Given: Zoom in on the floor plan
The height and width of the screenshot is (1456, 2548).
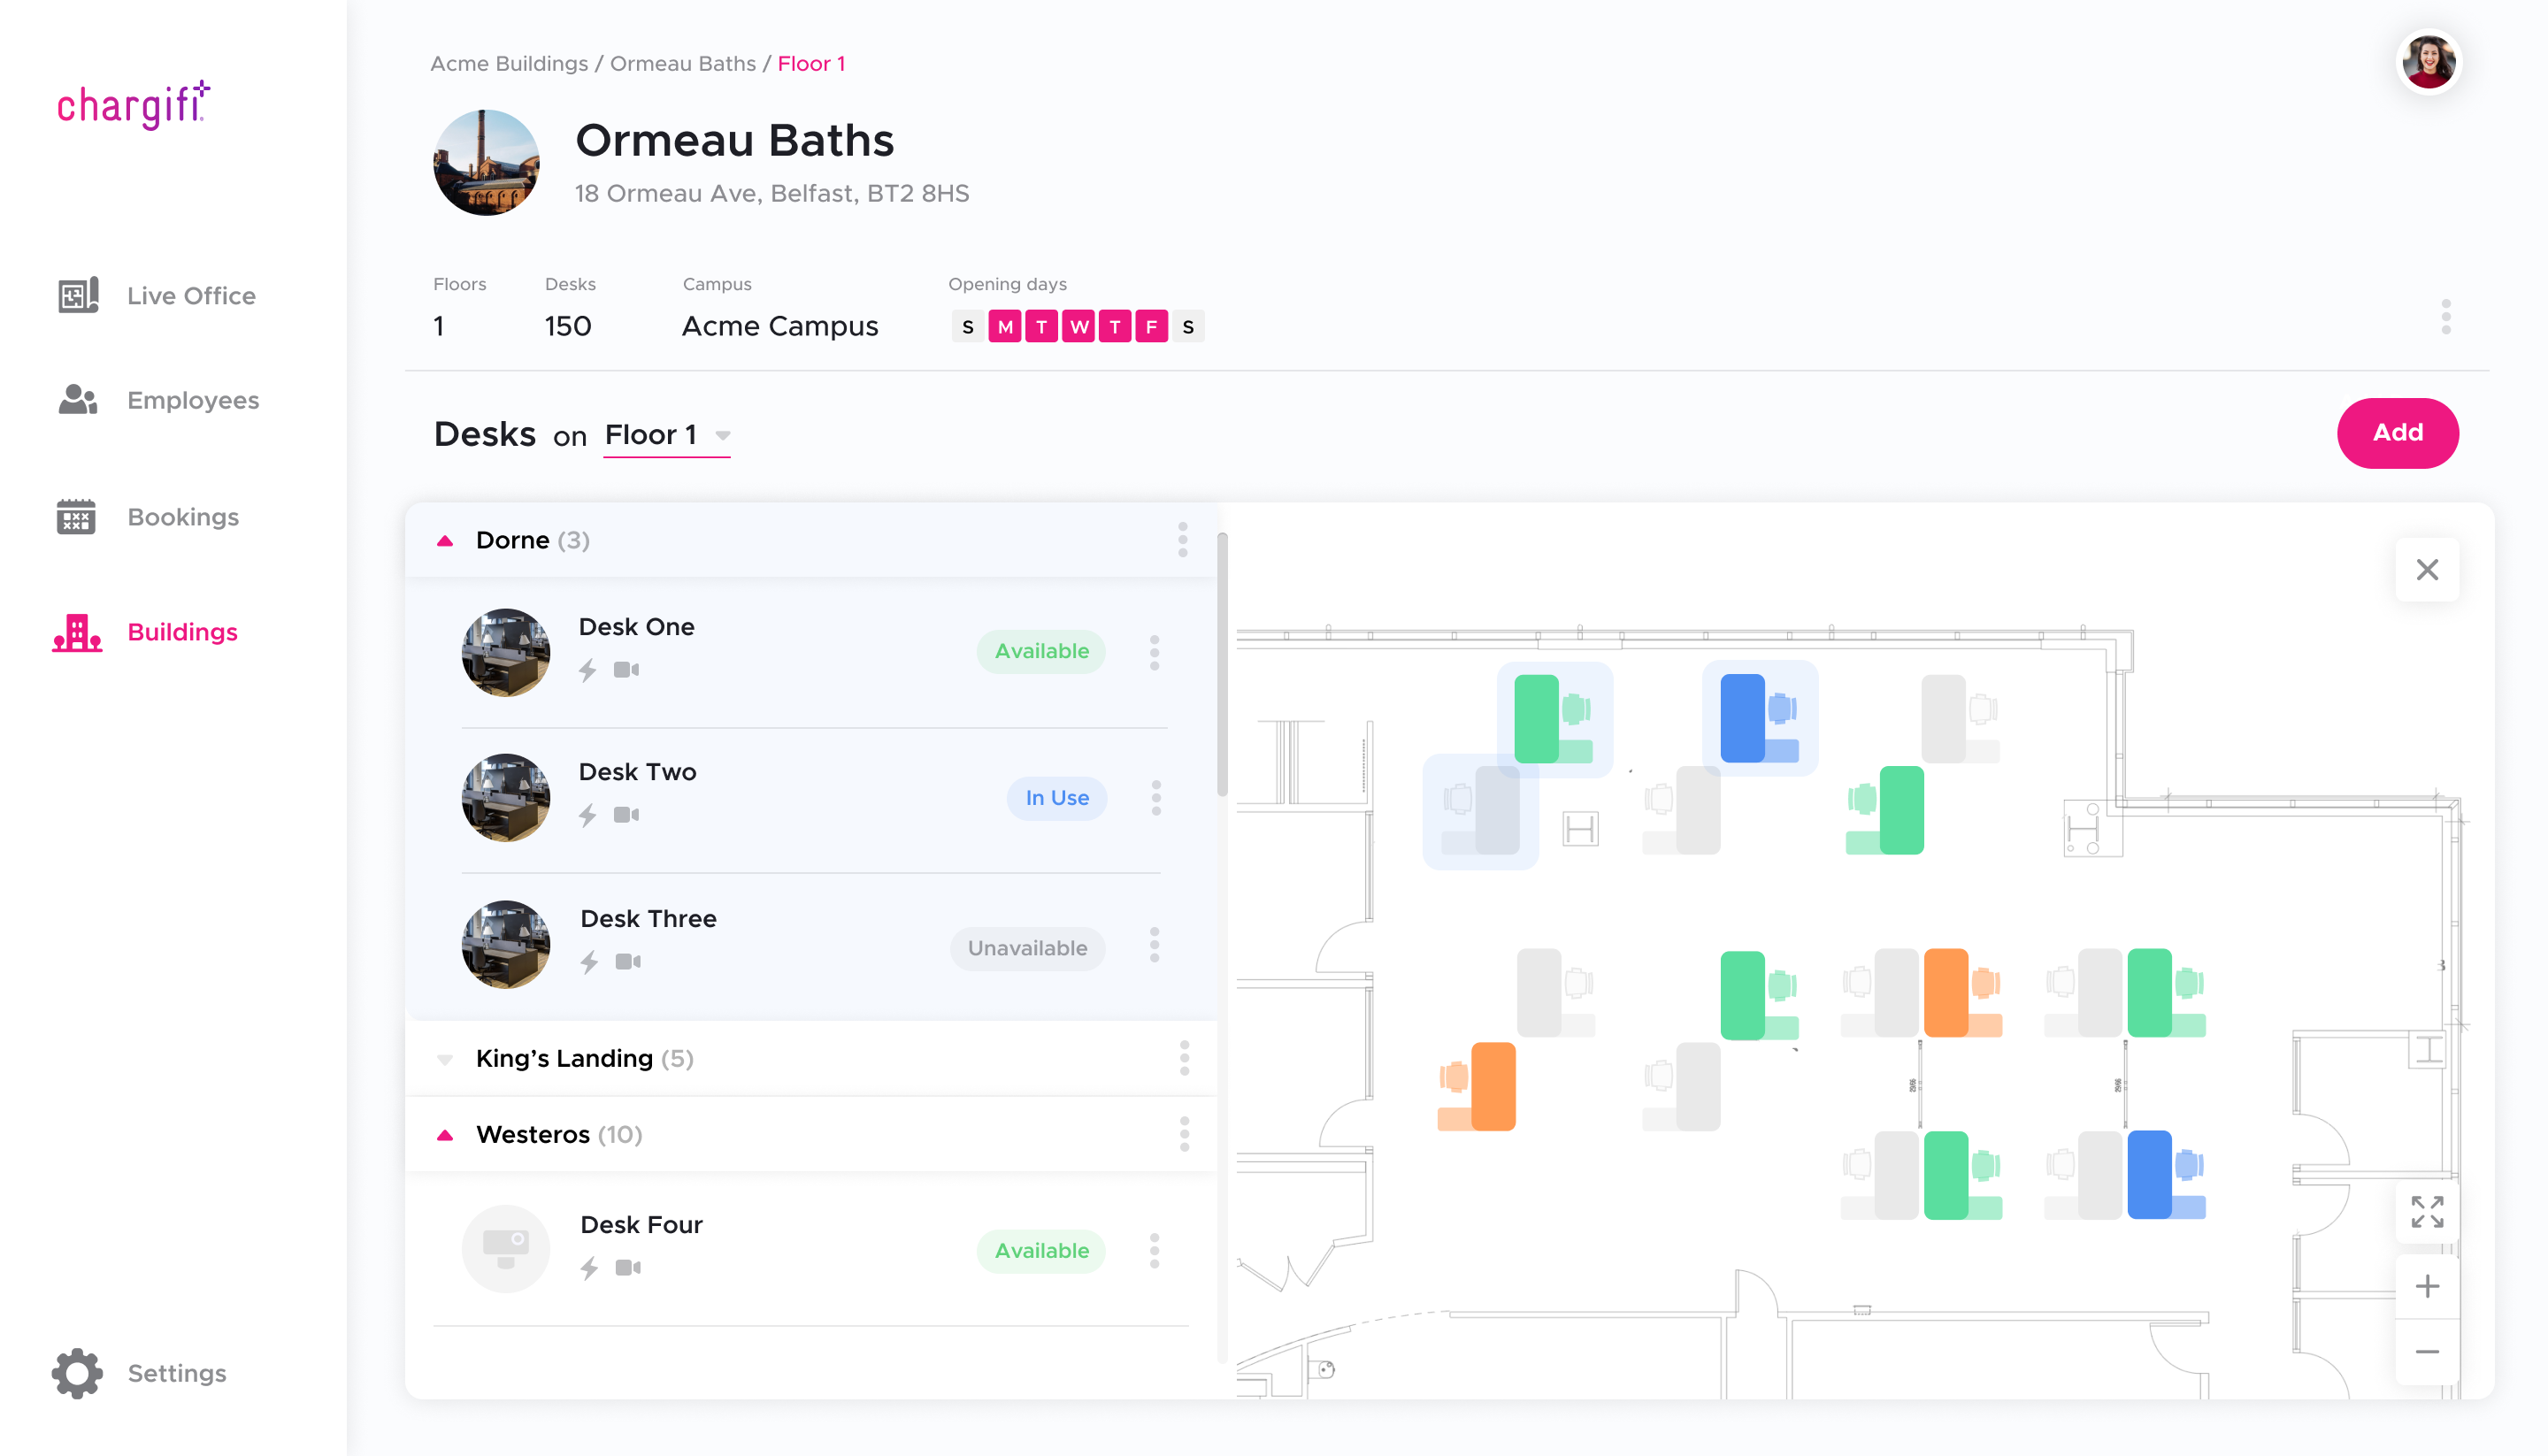Looking at the screenshot, I should point(2427,1286).
